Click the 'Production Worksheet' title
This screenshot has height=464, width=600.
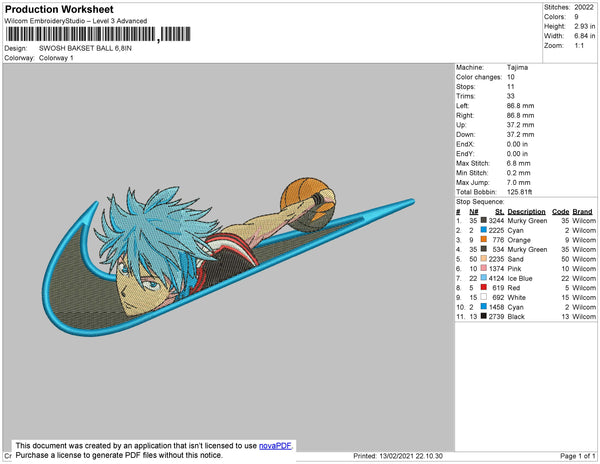pos(59,10)
